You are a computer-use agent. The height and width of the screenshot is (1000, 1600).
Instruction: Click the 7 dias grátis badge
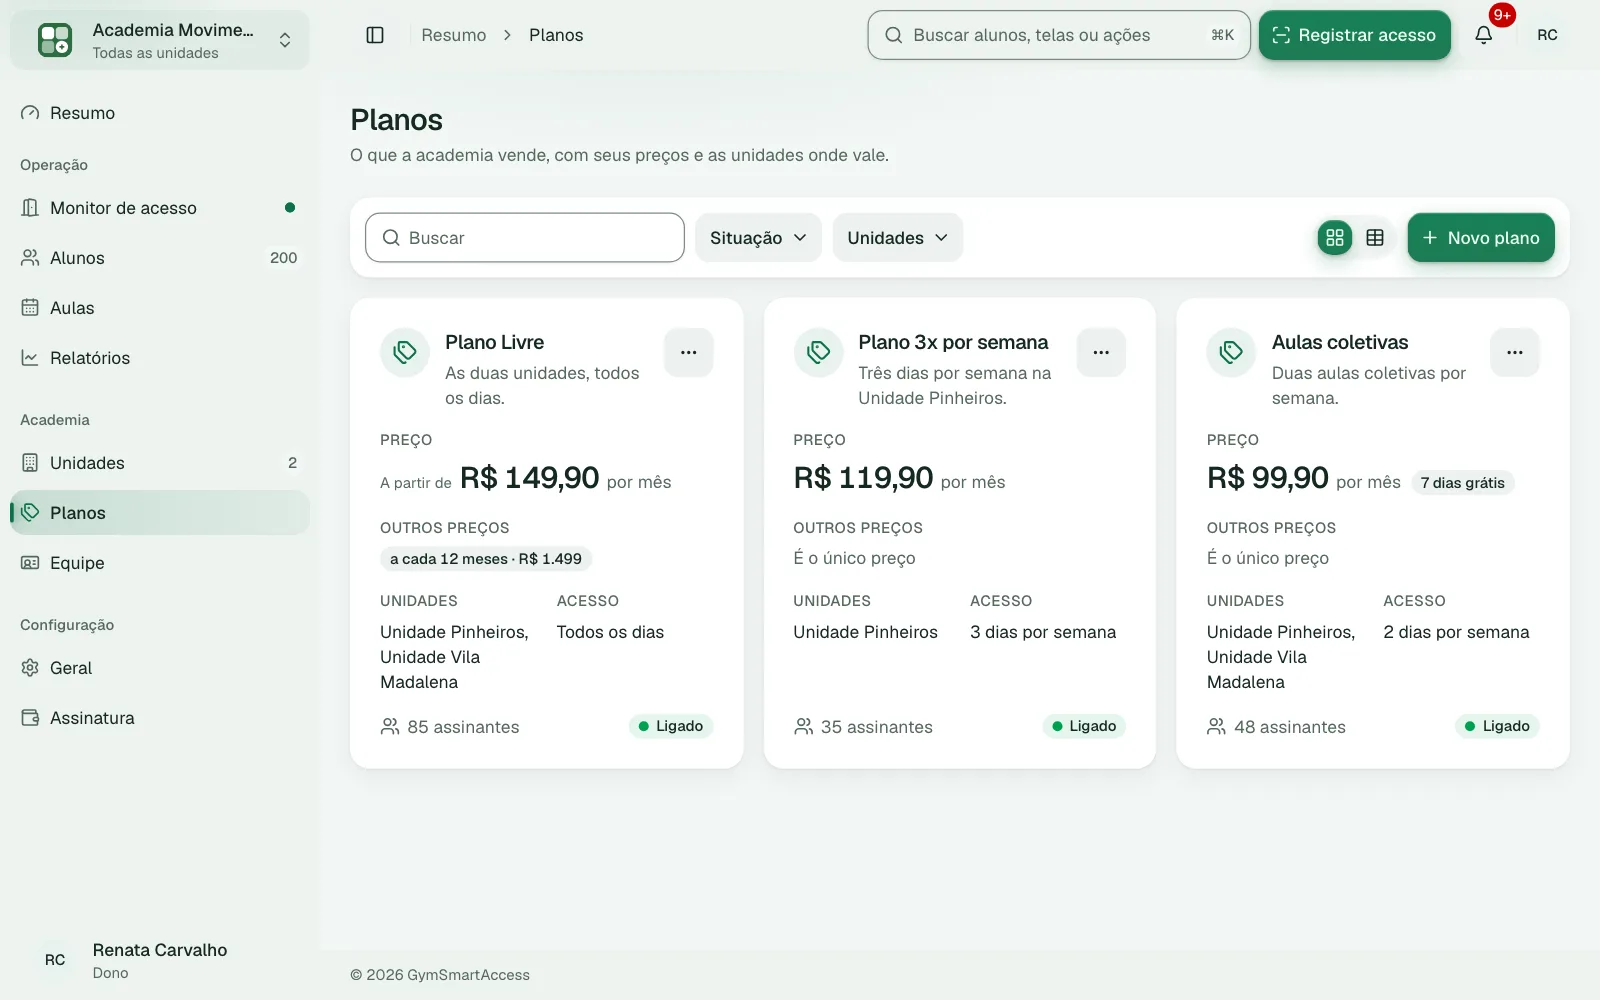pyautogui.click(x=1463, y=483)
